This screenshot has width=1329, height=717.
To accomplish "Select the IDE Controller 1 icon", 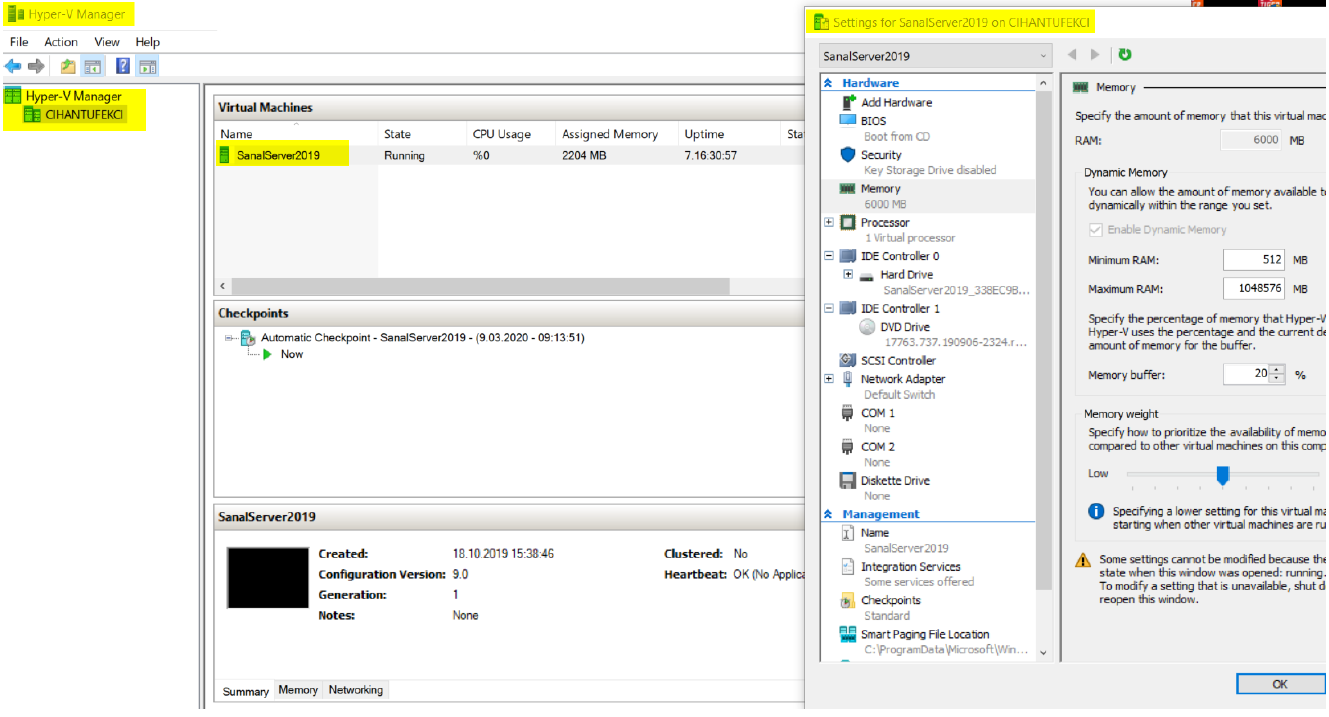I will (x=847, y=309).
